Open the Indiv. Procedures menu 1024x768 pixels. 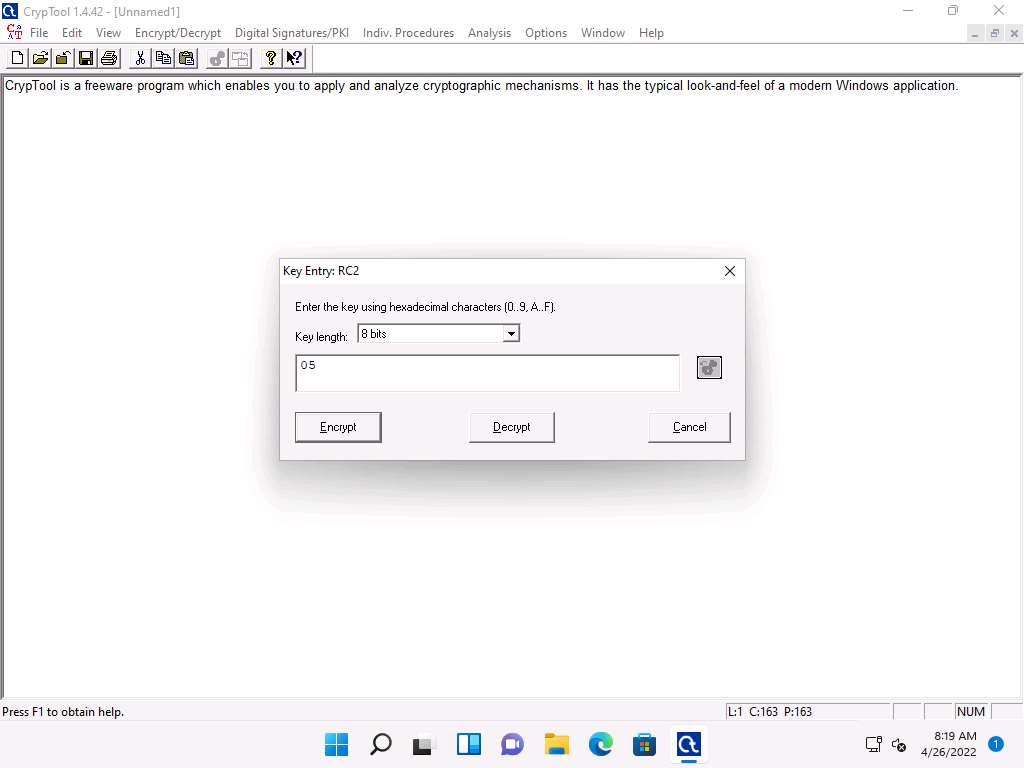408,33
